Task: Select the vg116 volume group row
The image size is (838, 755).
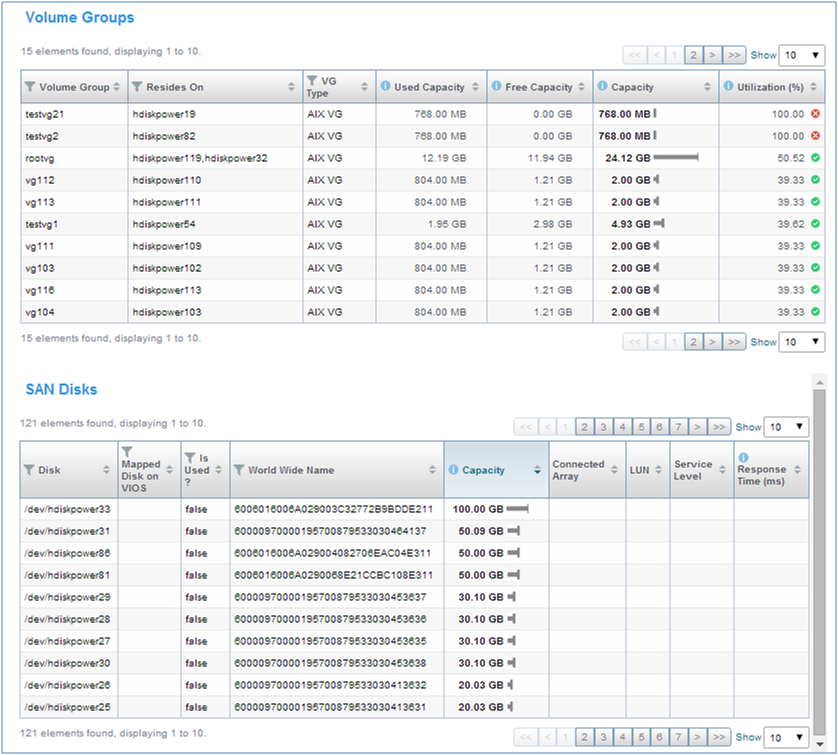Action: pyautogui.click(x=423, y=290)
